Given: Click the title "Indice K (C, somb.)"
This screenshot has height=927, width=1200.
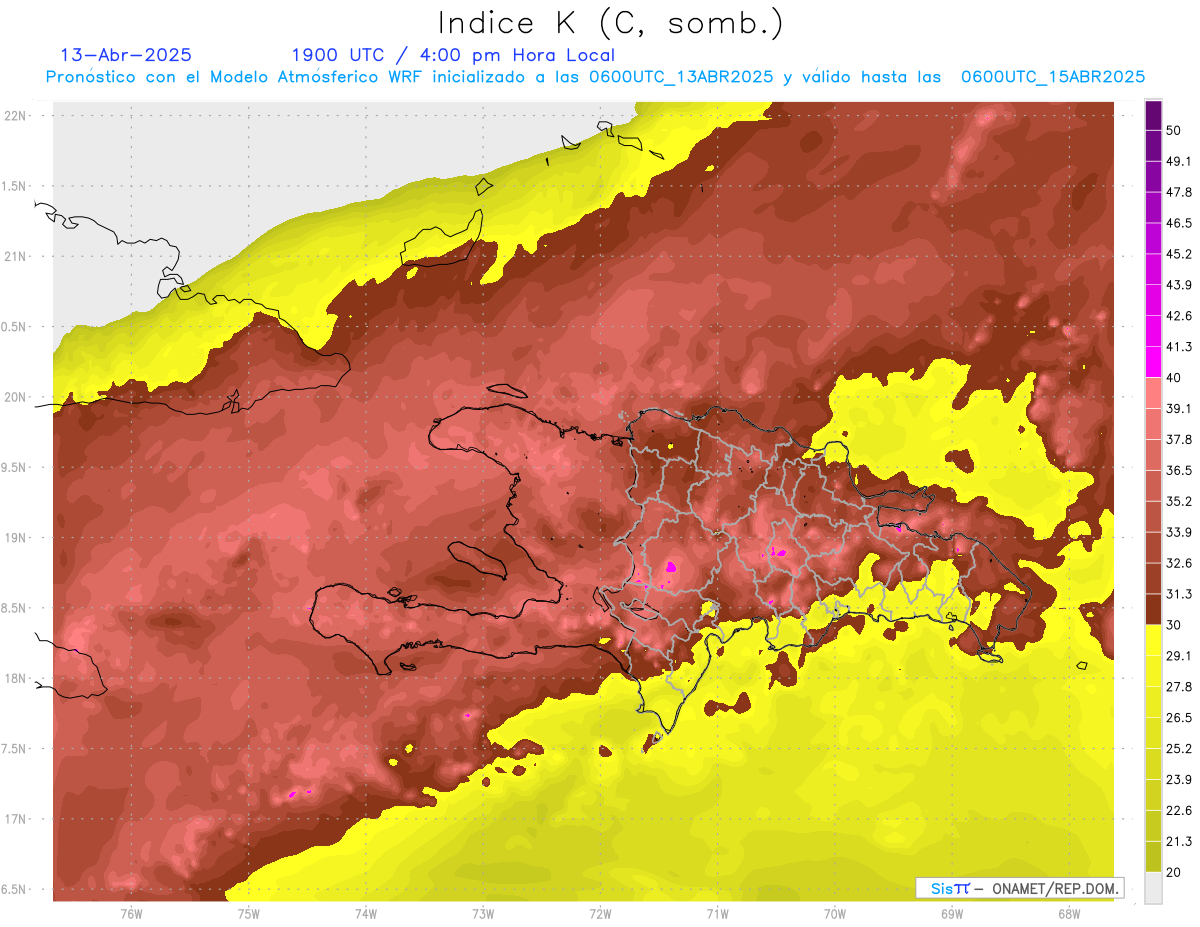Looking at the screenshot, I should [611, 24].
